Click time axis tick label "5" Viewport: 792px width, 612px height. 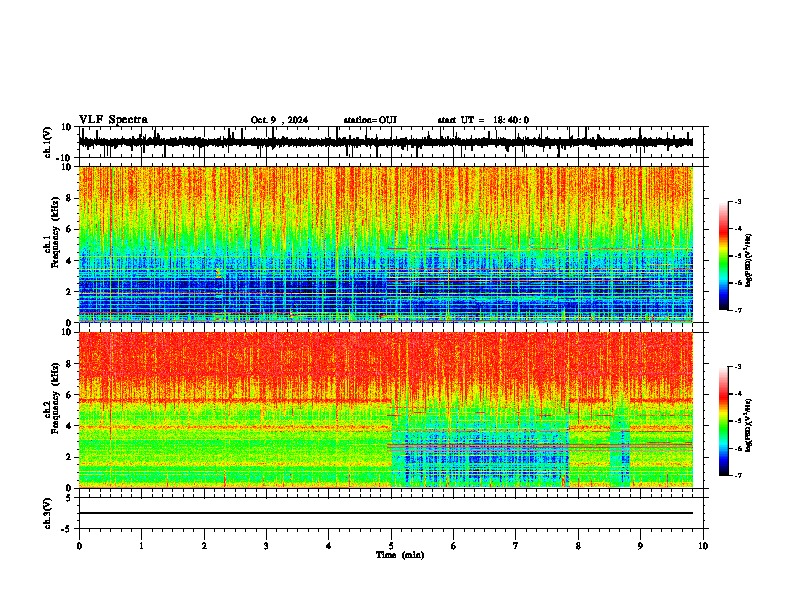coord(391,546)
